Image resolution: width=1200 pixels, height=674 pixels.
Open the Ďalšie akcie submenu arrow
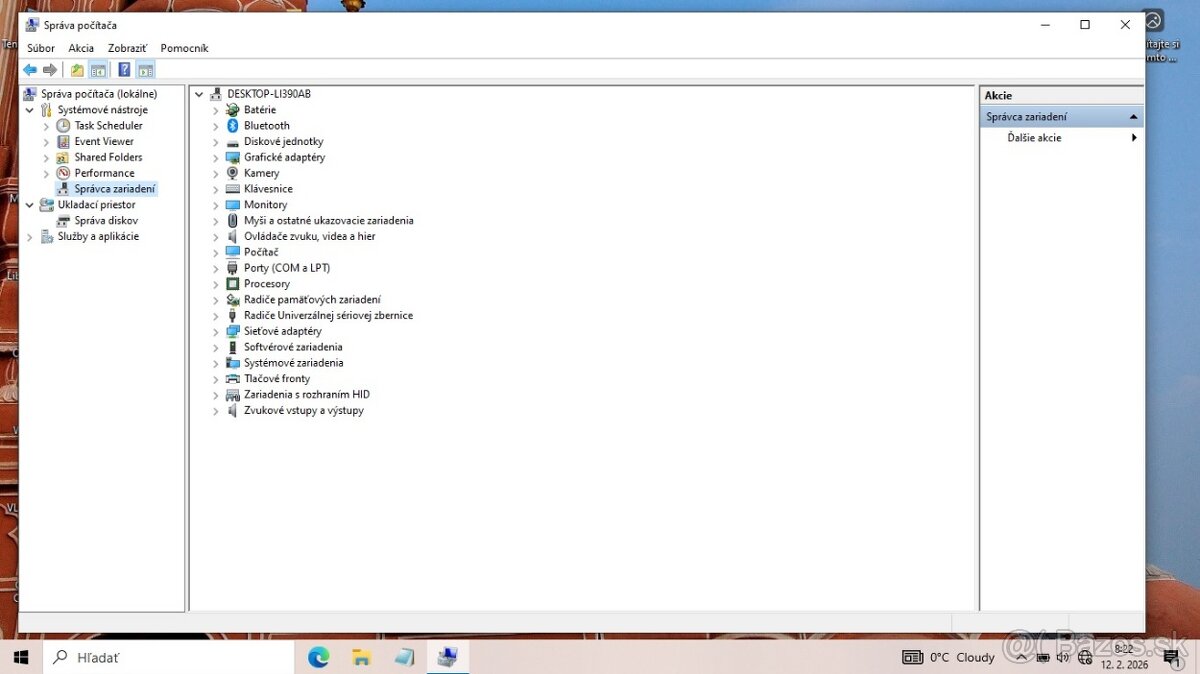point(1134,137)
